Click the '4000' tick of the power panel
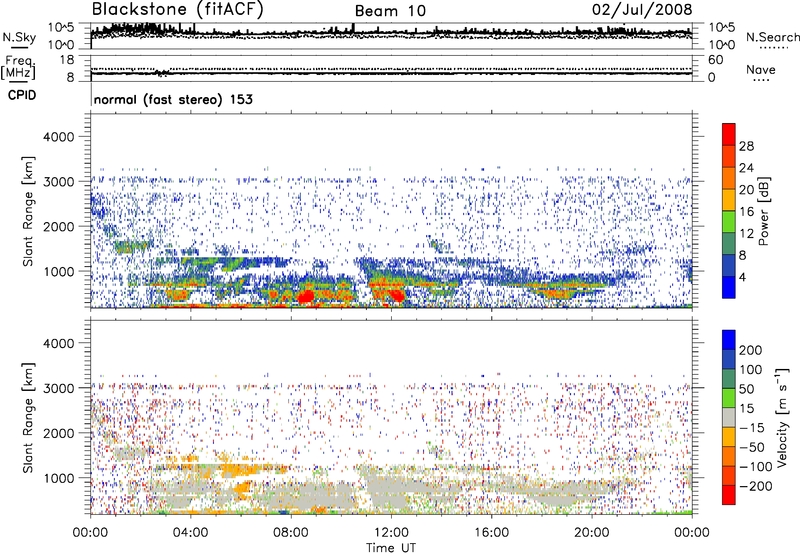This screenshot has height=554, width=800. coord(59,137)
